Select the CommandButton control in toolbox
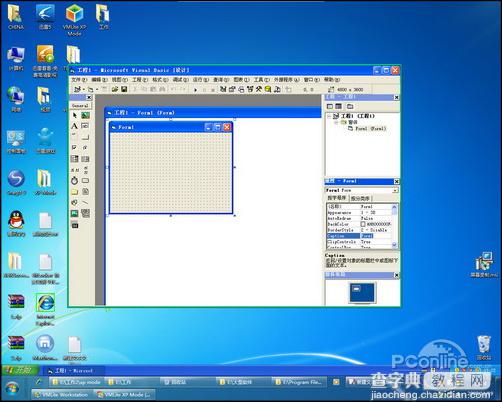This screenshot has width=502, height=402. 86,137
